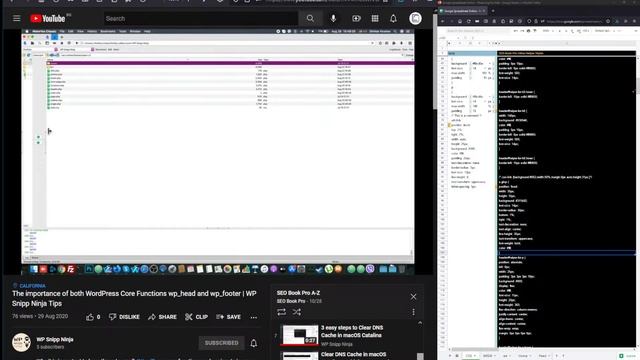Click the black header cell in the spreadsheet
Screen dimensions: 640x360
(566, 53)
